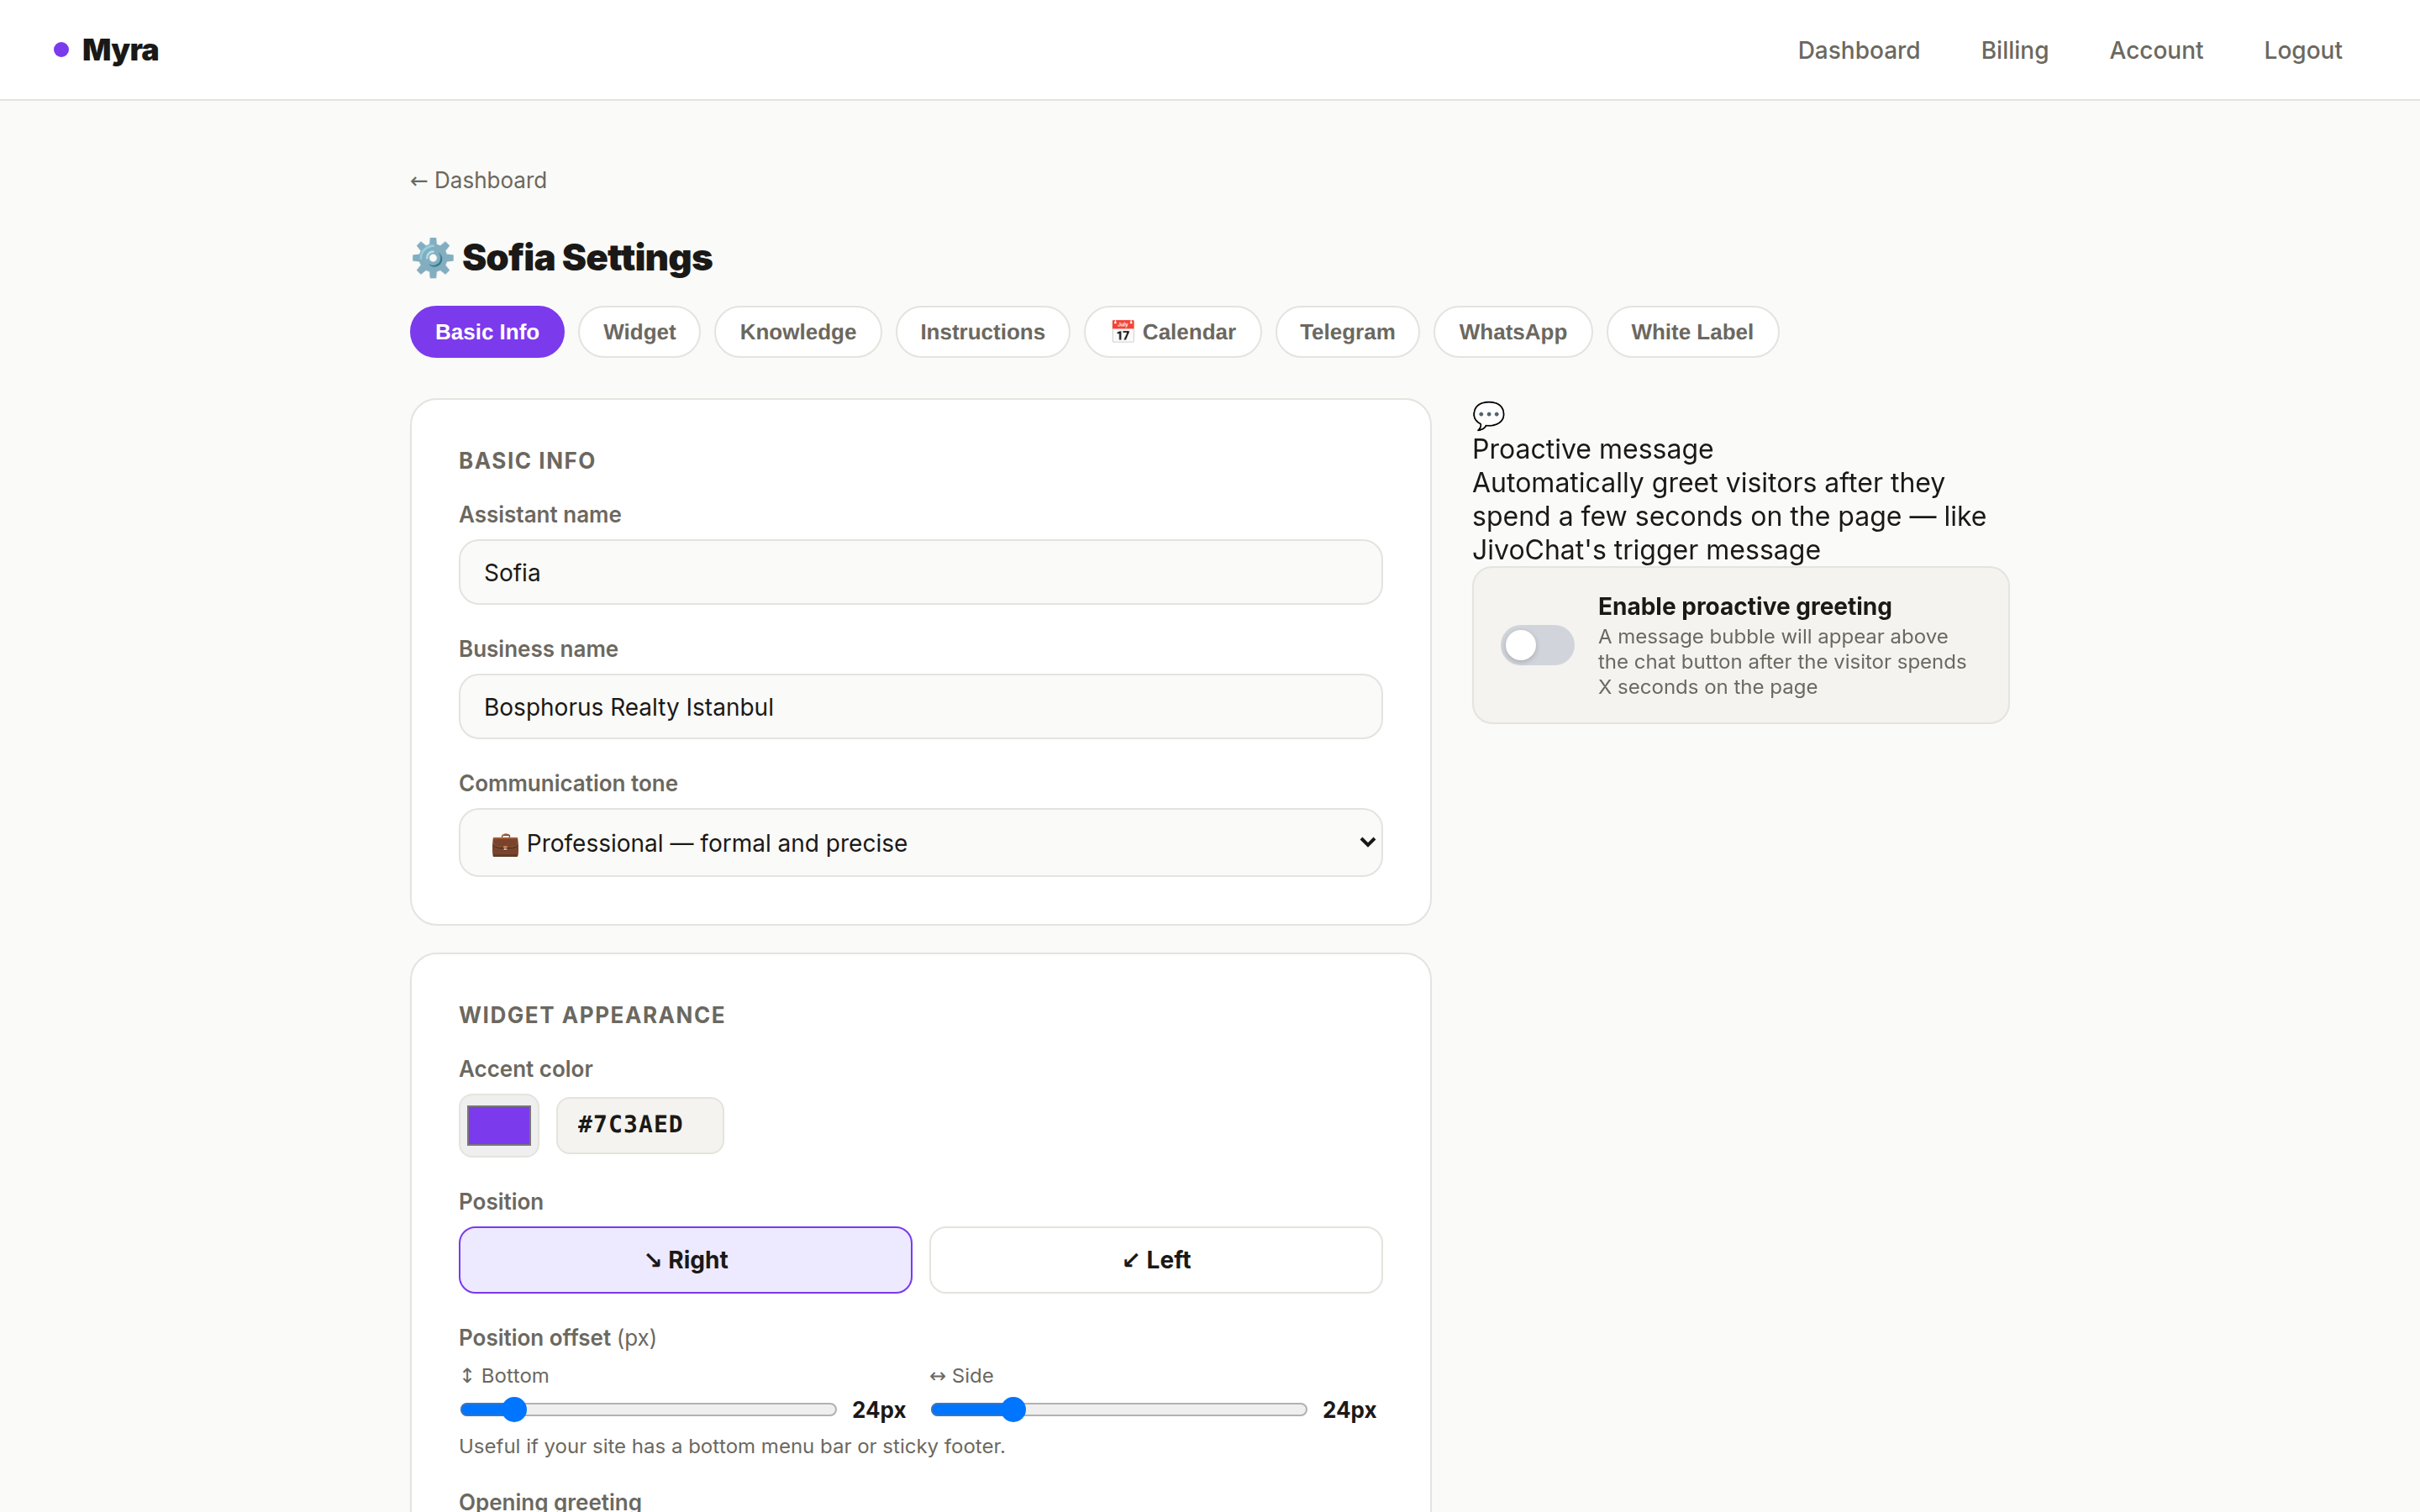This screenshot has height=1512, width=2420.
Task: Click the gear icon beside Sofia Settings
Action: 432,258
